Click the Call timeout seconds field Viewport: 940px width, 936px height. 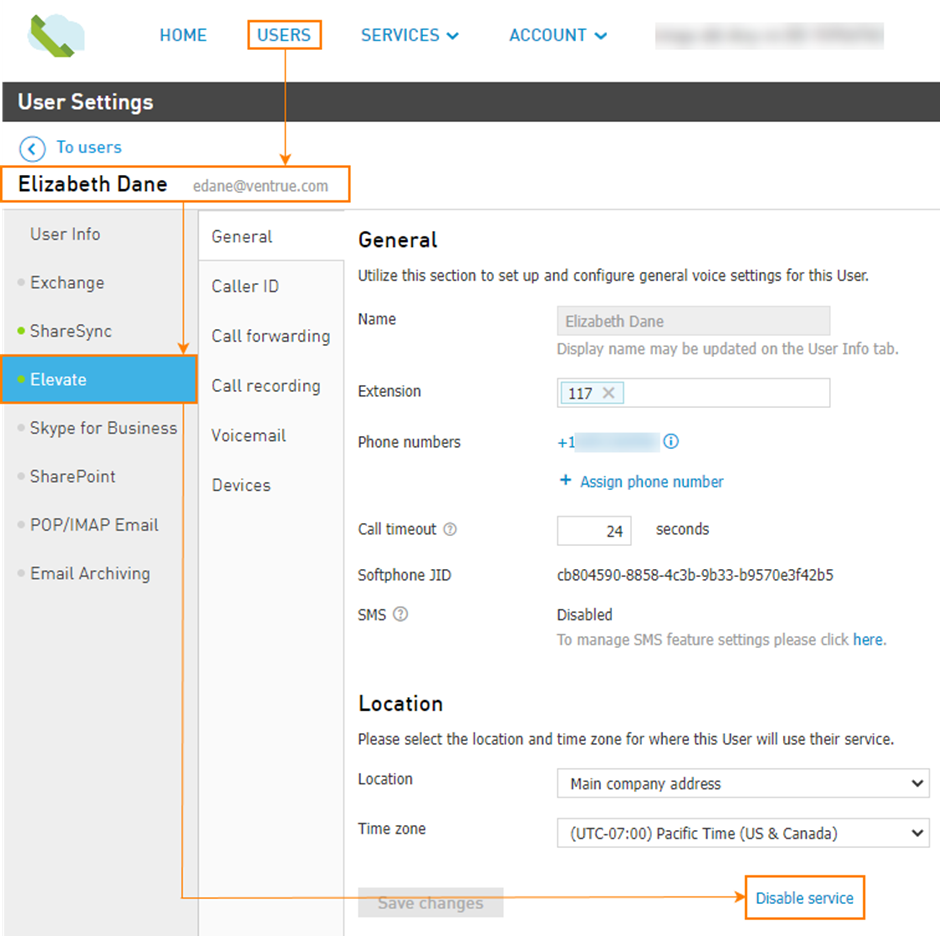pos(593,531)
